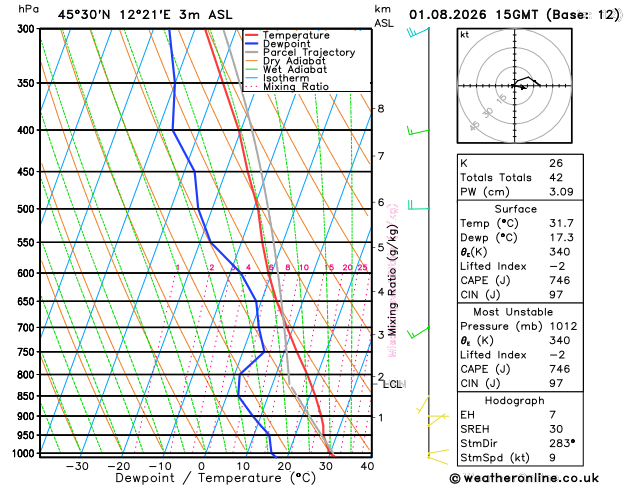Click the yellow wind barb near 900 hPa
Screen dimensions: 629x486
(x=437, y=417)
